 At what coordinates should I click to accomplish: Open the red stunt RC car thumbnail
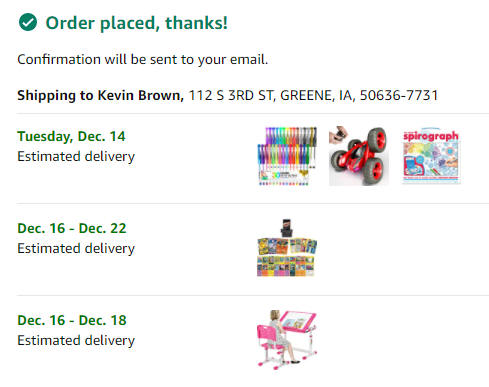click(359, 156)
